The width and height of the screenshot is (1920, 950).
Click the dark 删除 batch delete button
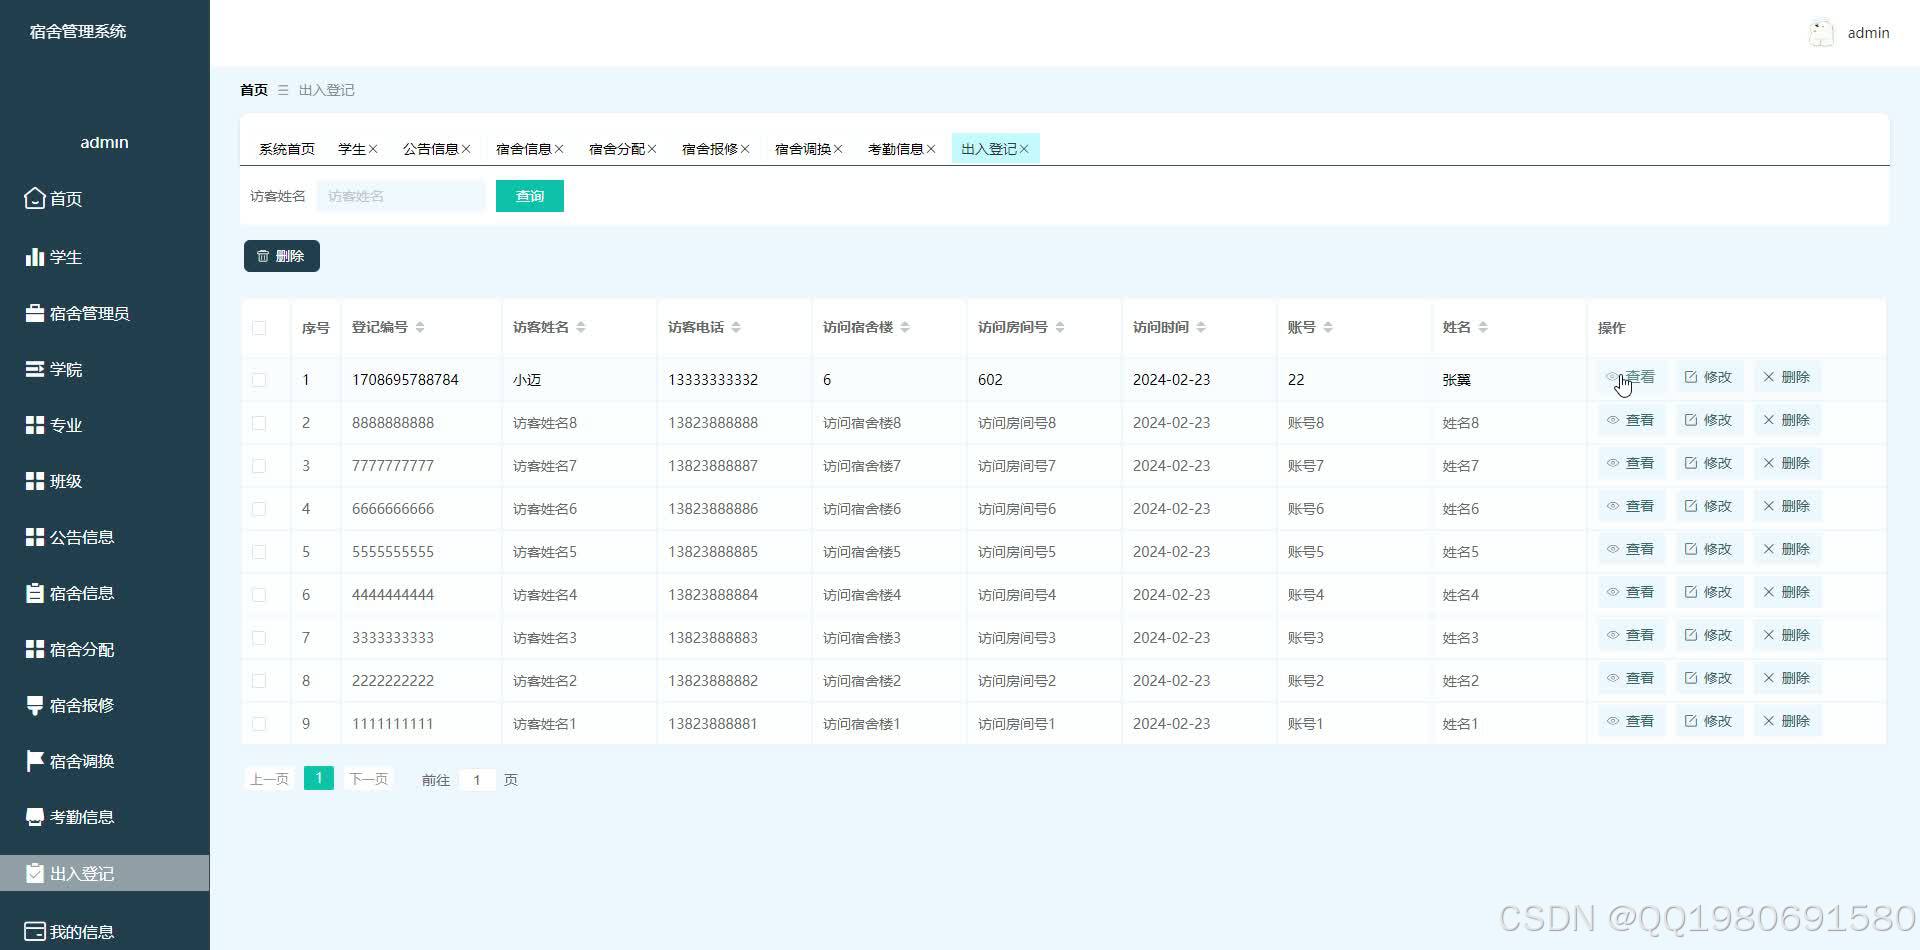pos(282,256)
